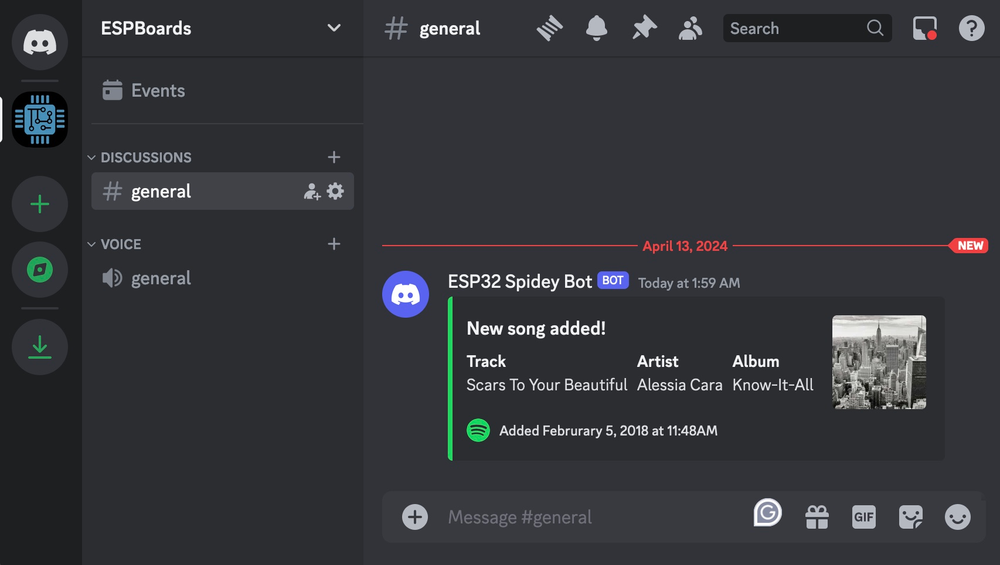The width and height of the screenshot is (1000, 565).
Task: Open the Events item in sidebar
Action: point(157,91)
